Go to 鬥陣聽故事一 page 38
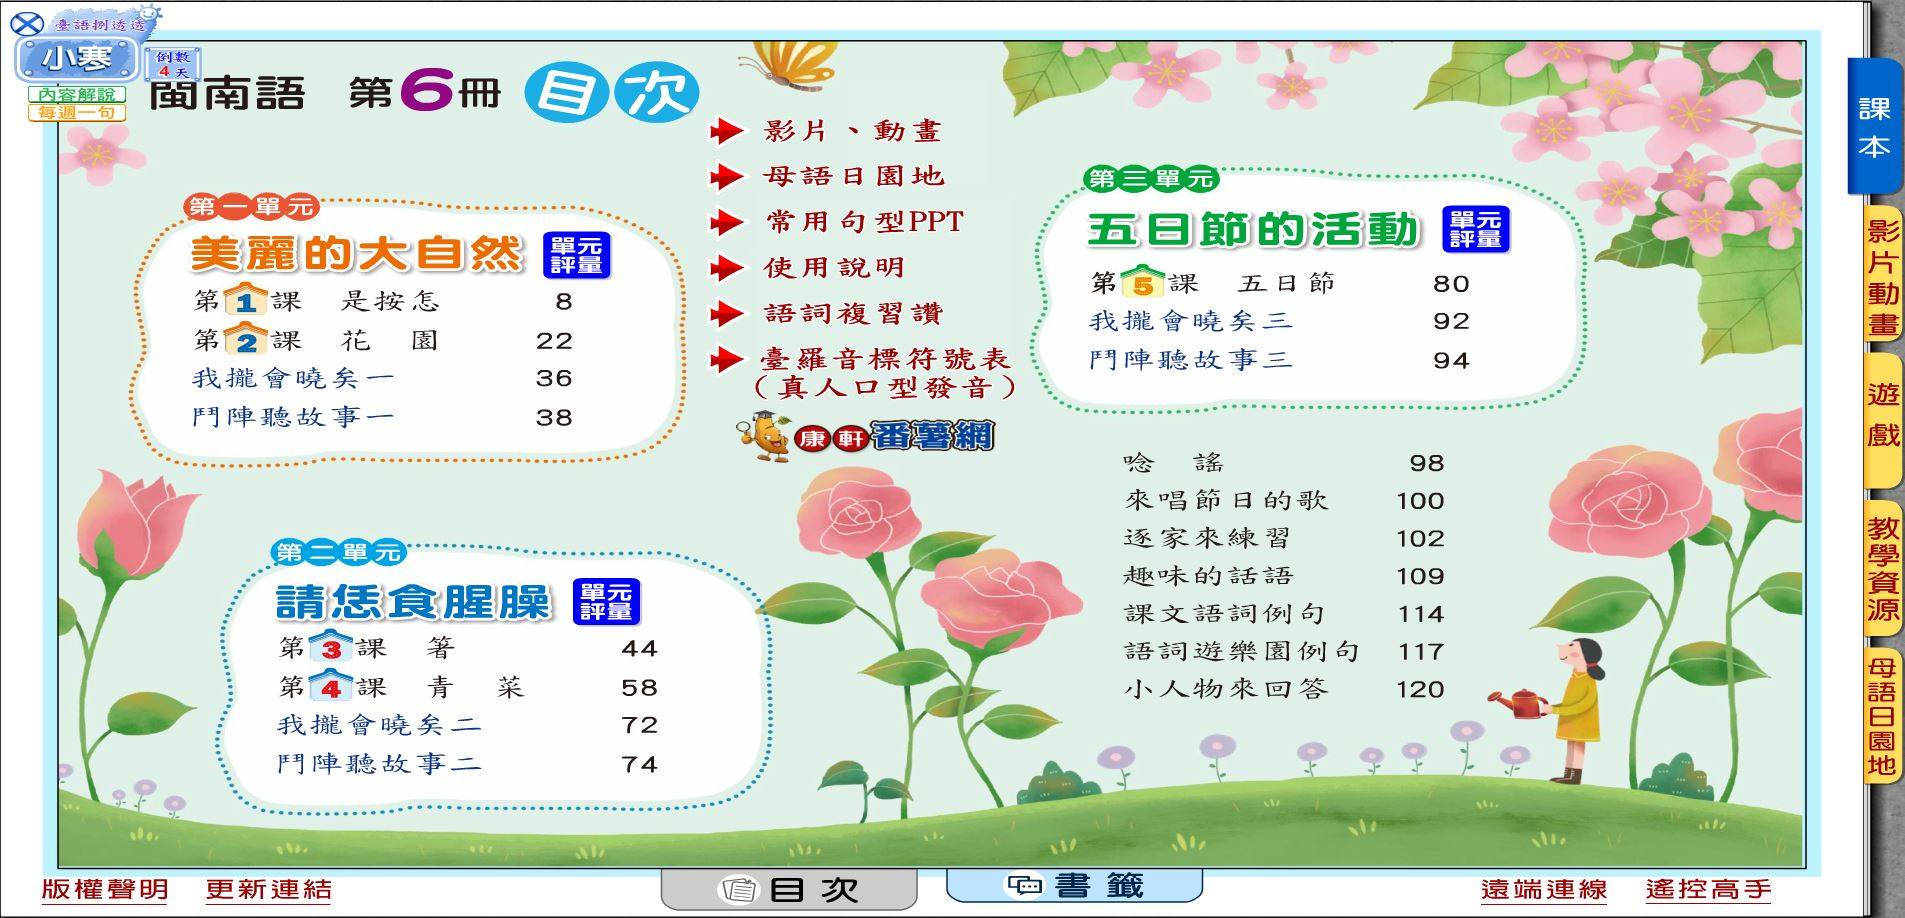The width and height of the screenshot is (1905, 918). pyautogui.click(x=382, y=417)
